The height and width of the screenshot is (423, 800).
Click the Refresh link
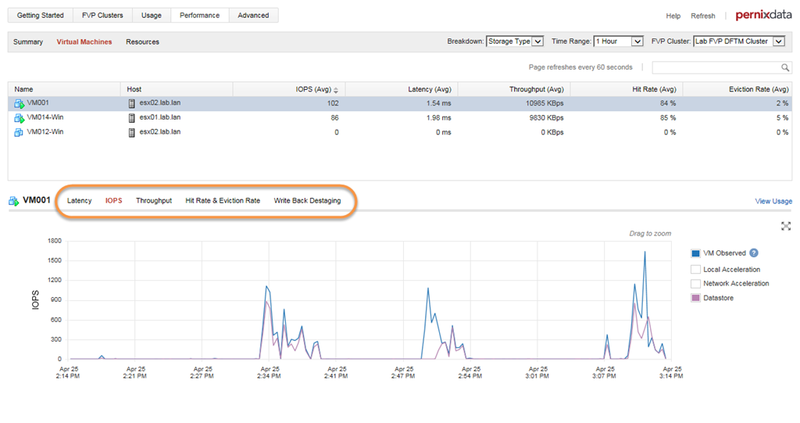(x=703, y=16)
